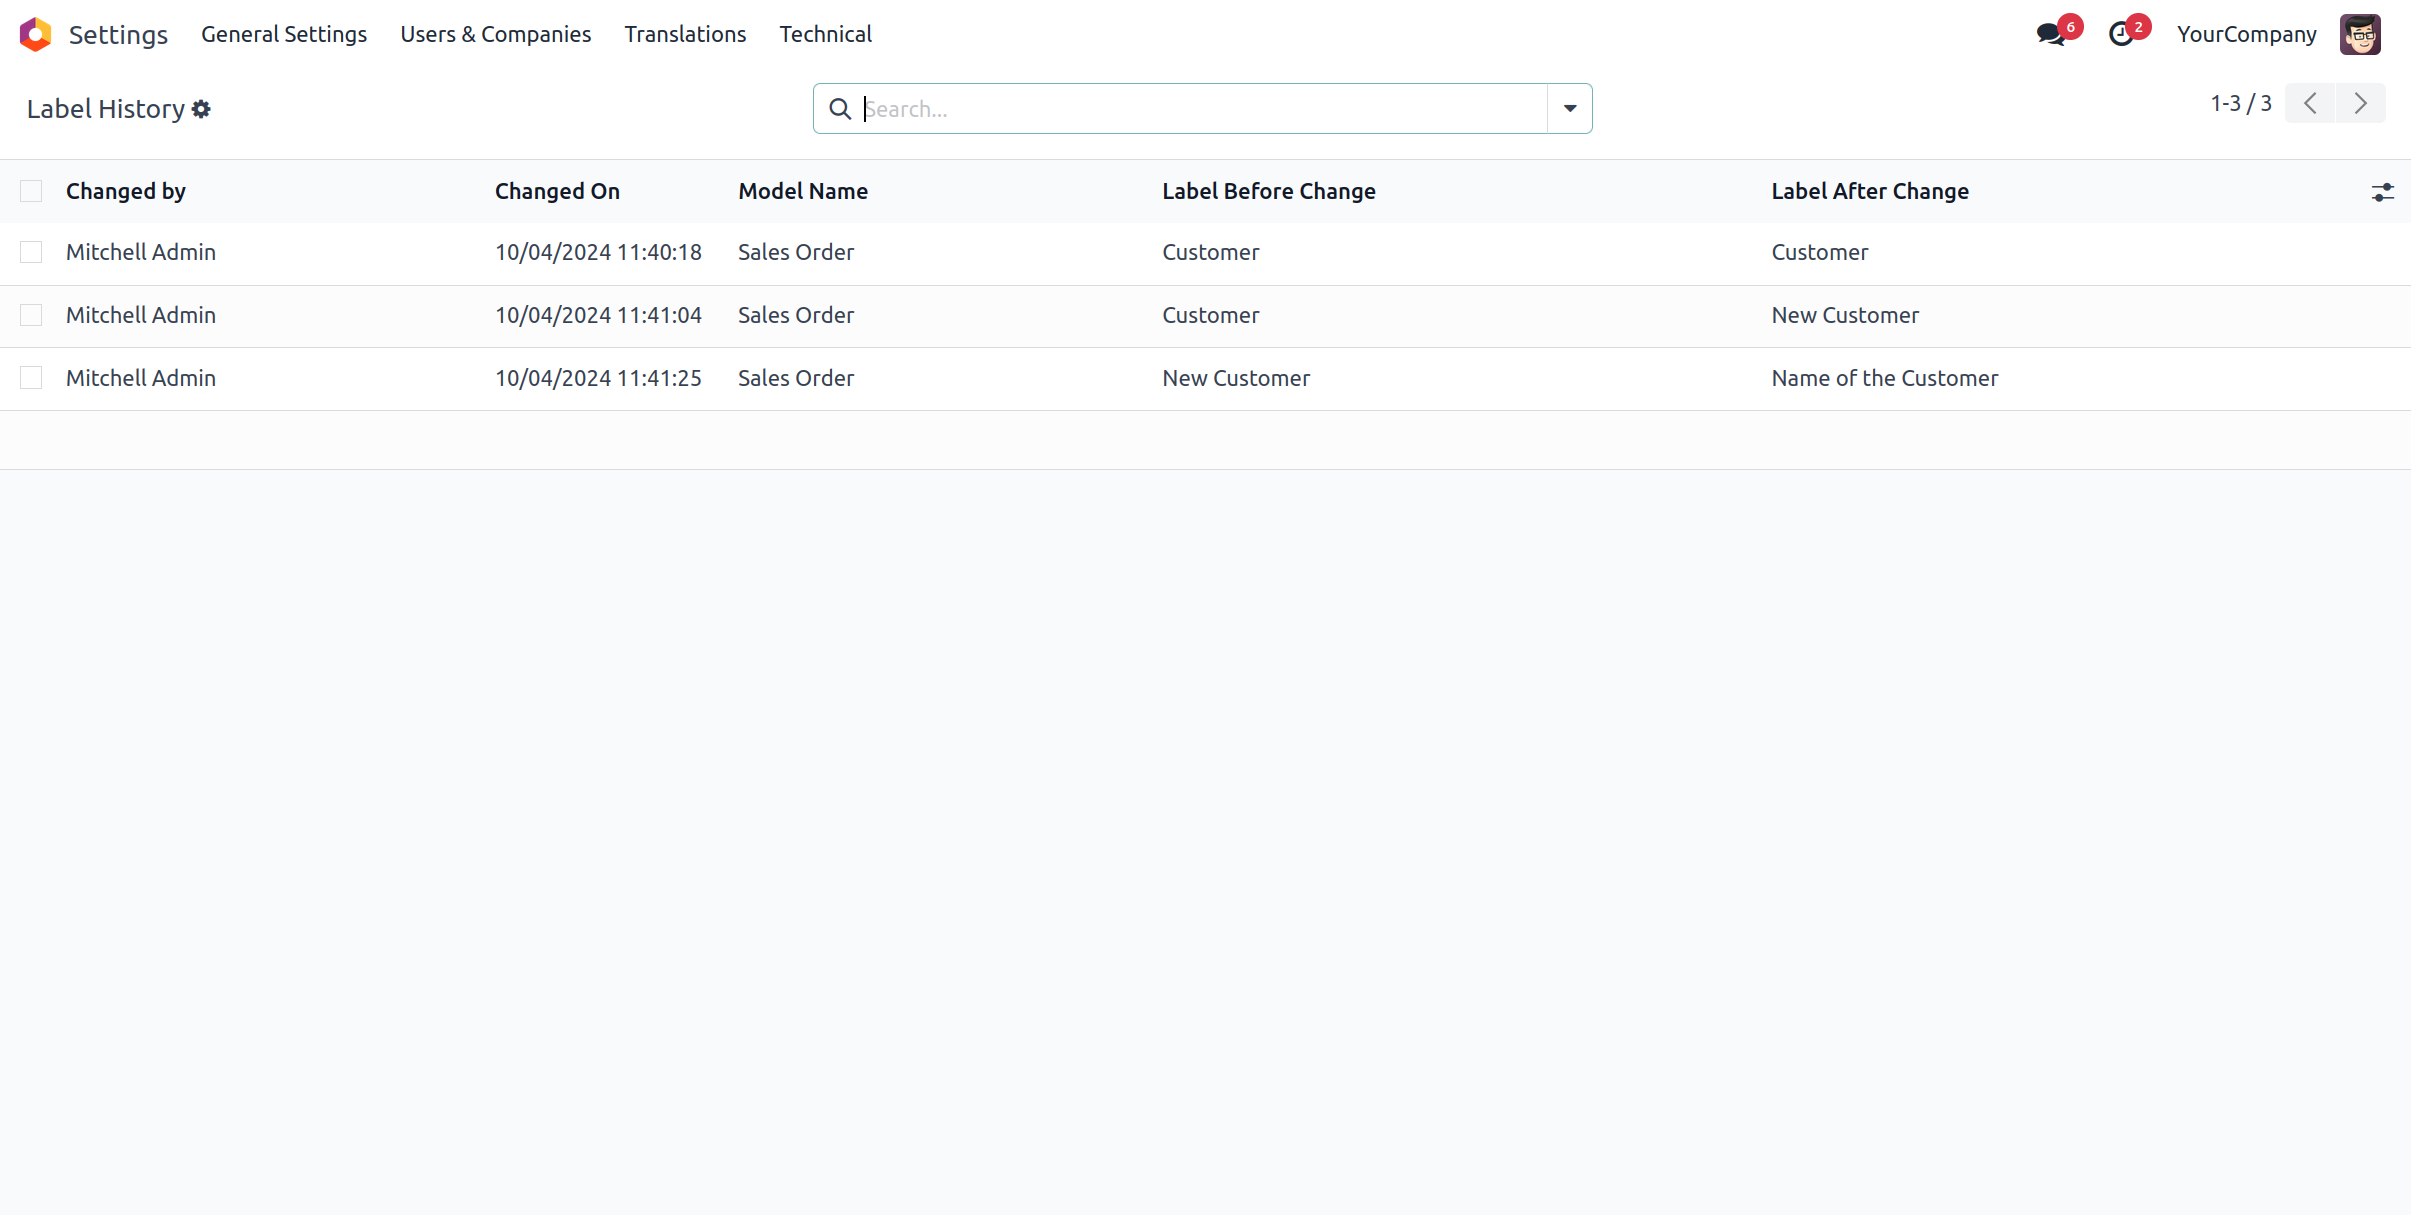Tick the select-all header checkbox
This screenshot has height=1215, width=2411.
tap(31, 191)
